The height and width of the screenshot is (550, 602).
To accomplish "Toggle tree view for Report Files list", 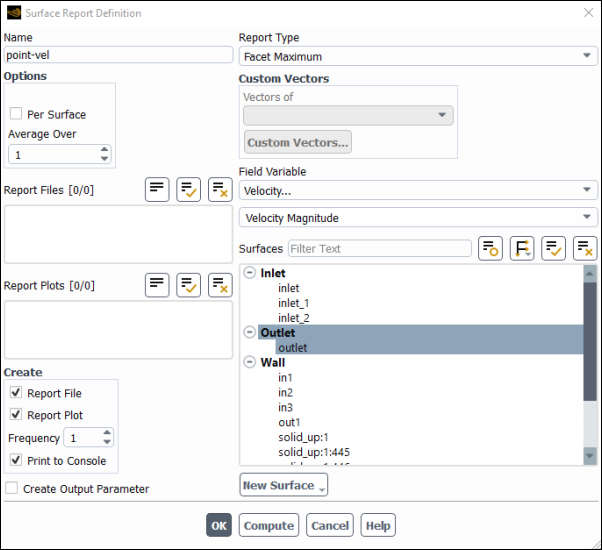I will pos(157,189).
